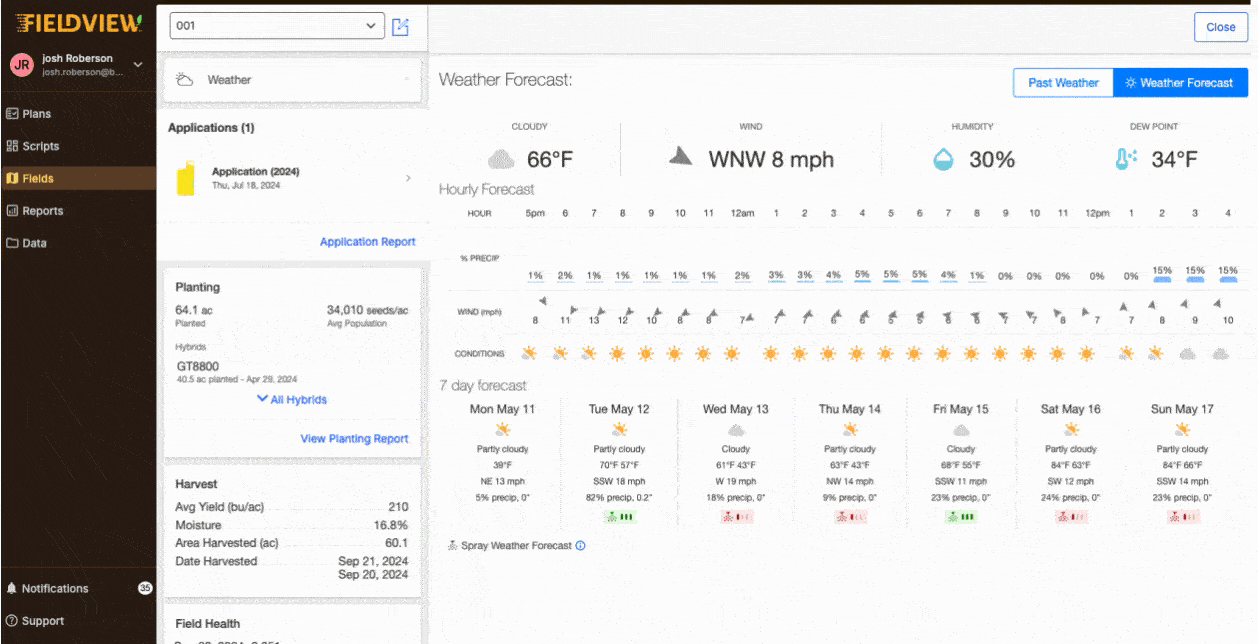
Task: Click the 5pm sunny conditions icon
Action: coord(529,353)
